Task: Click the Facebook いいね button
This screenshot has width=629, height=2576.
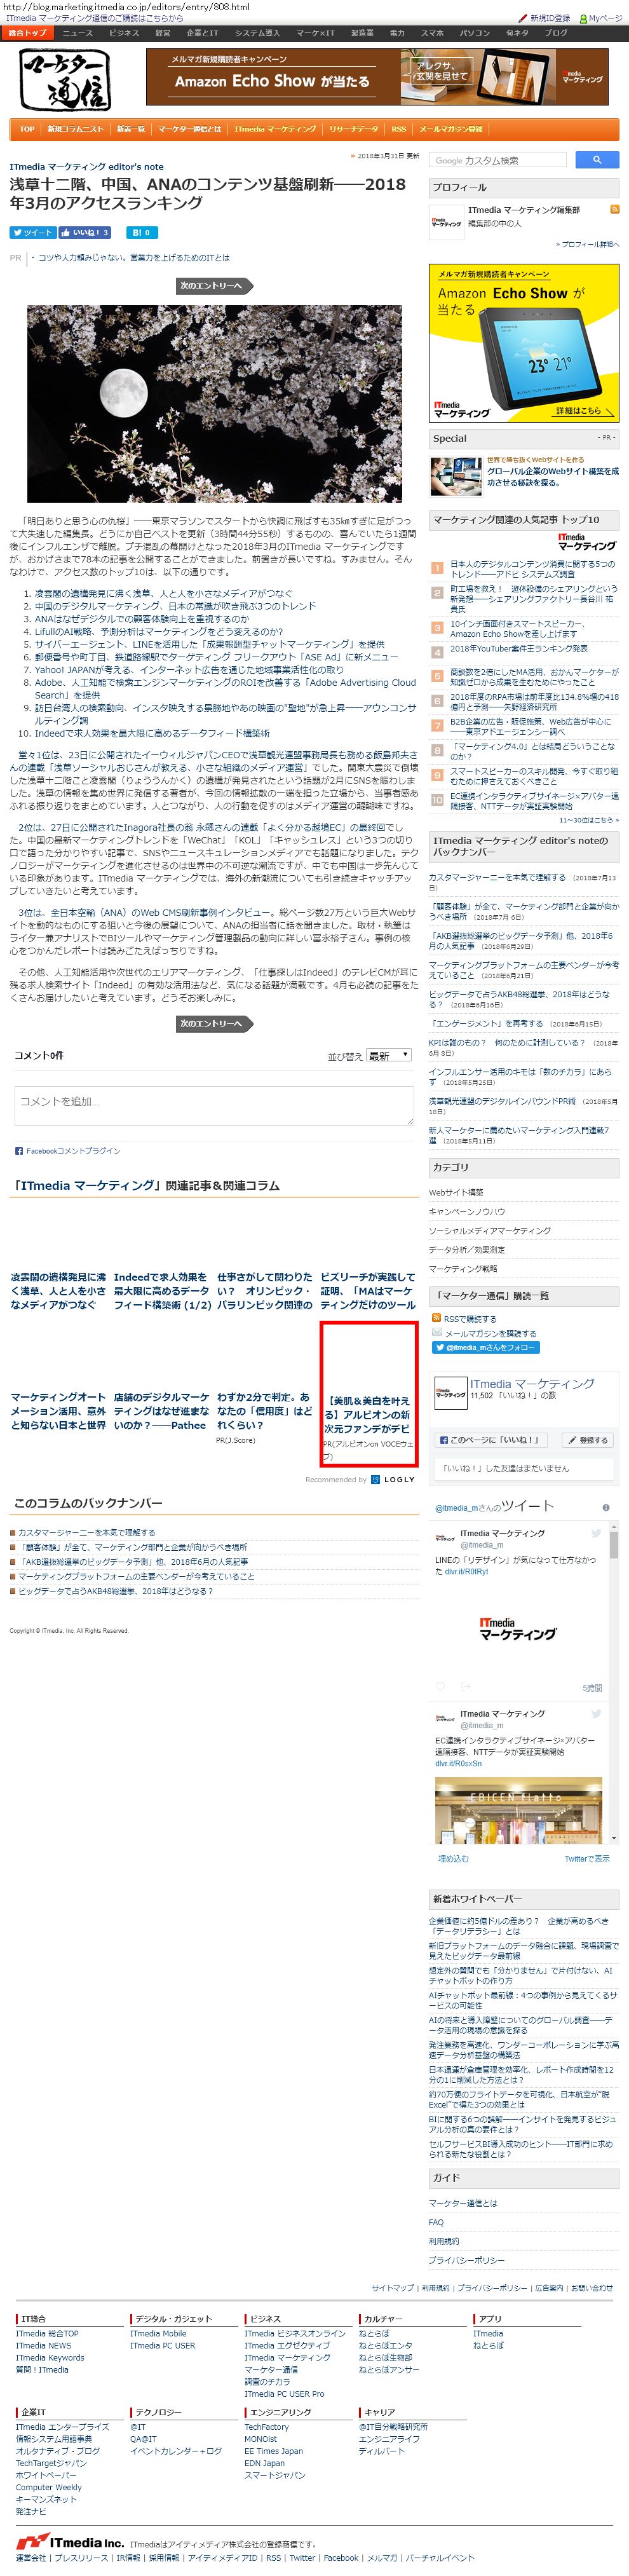Action: [85, 232]
